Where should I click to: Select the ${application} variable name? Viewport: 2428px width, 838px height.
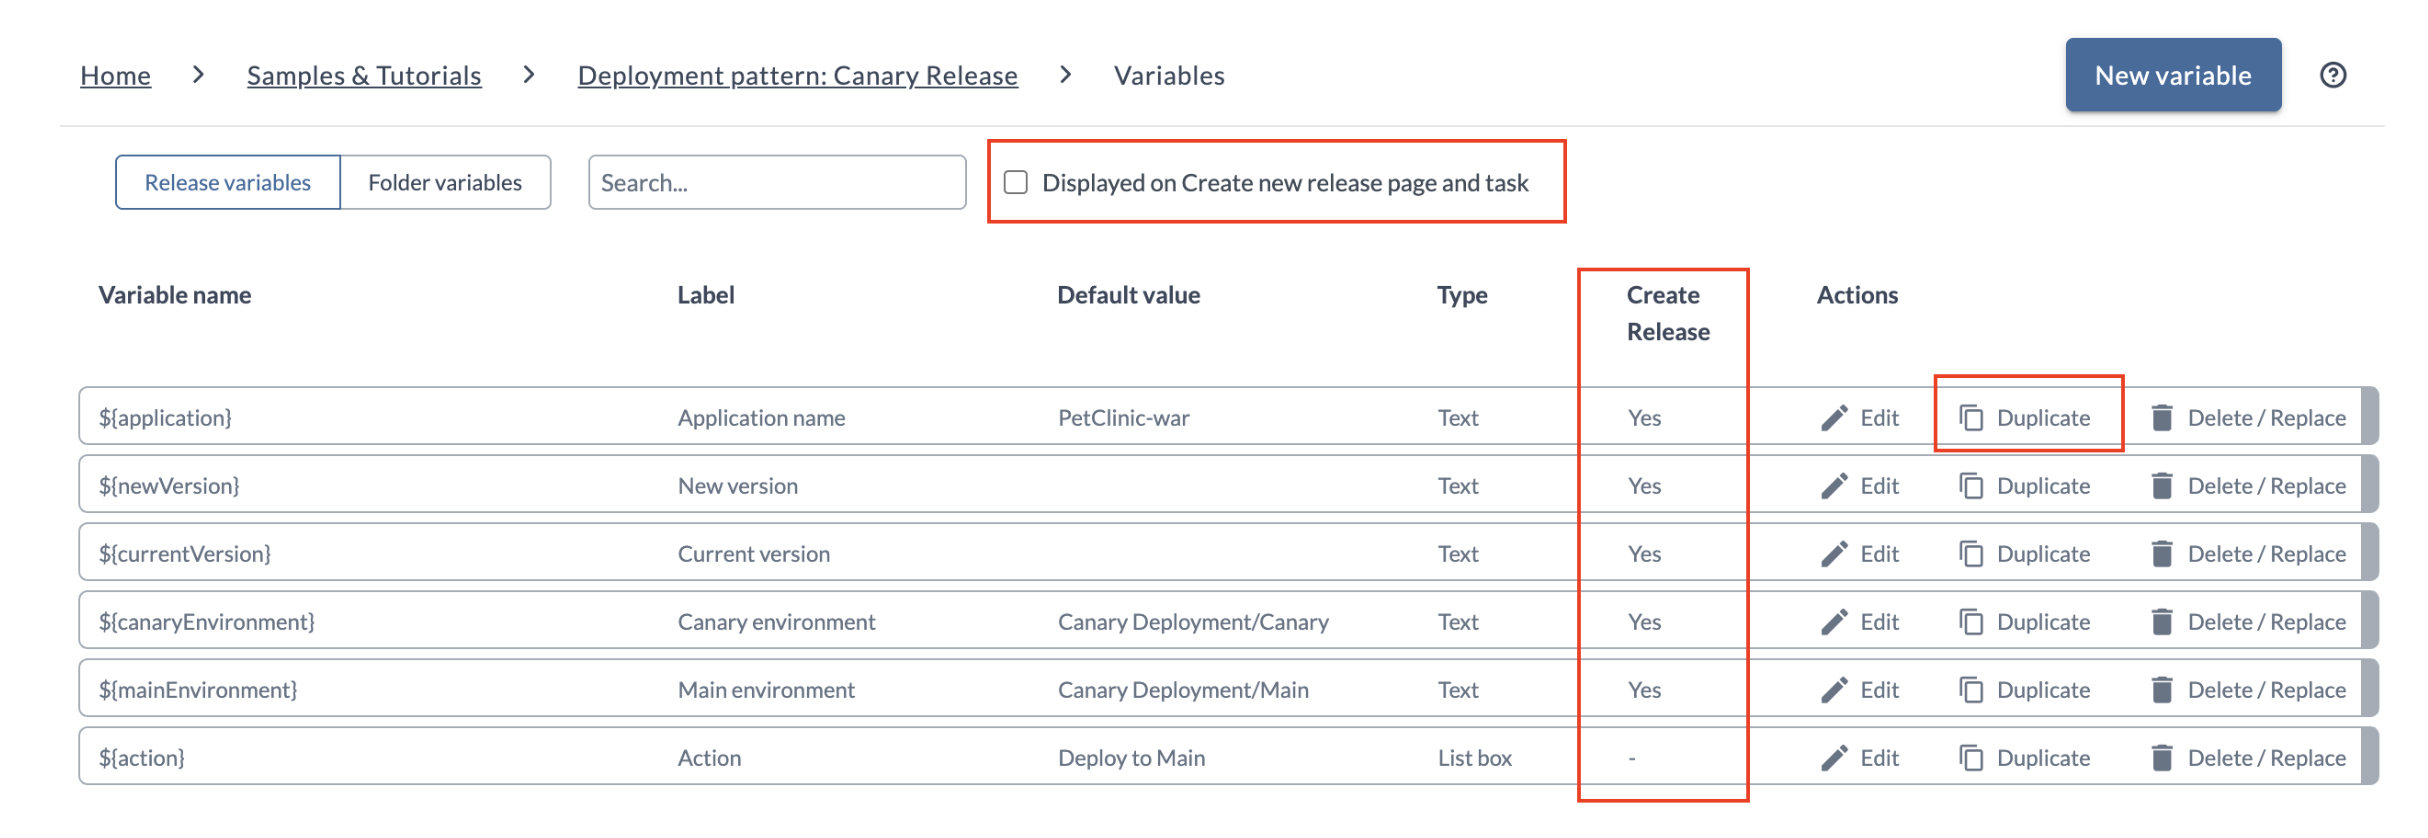click(165, 418)
